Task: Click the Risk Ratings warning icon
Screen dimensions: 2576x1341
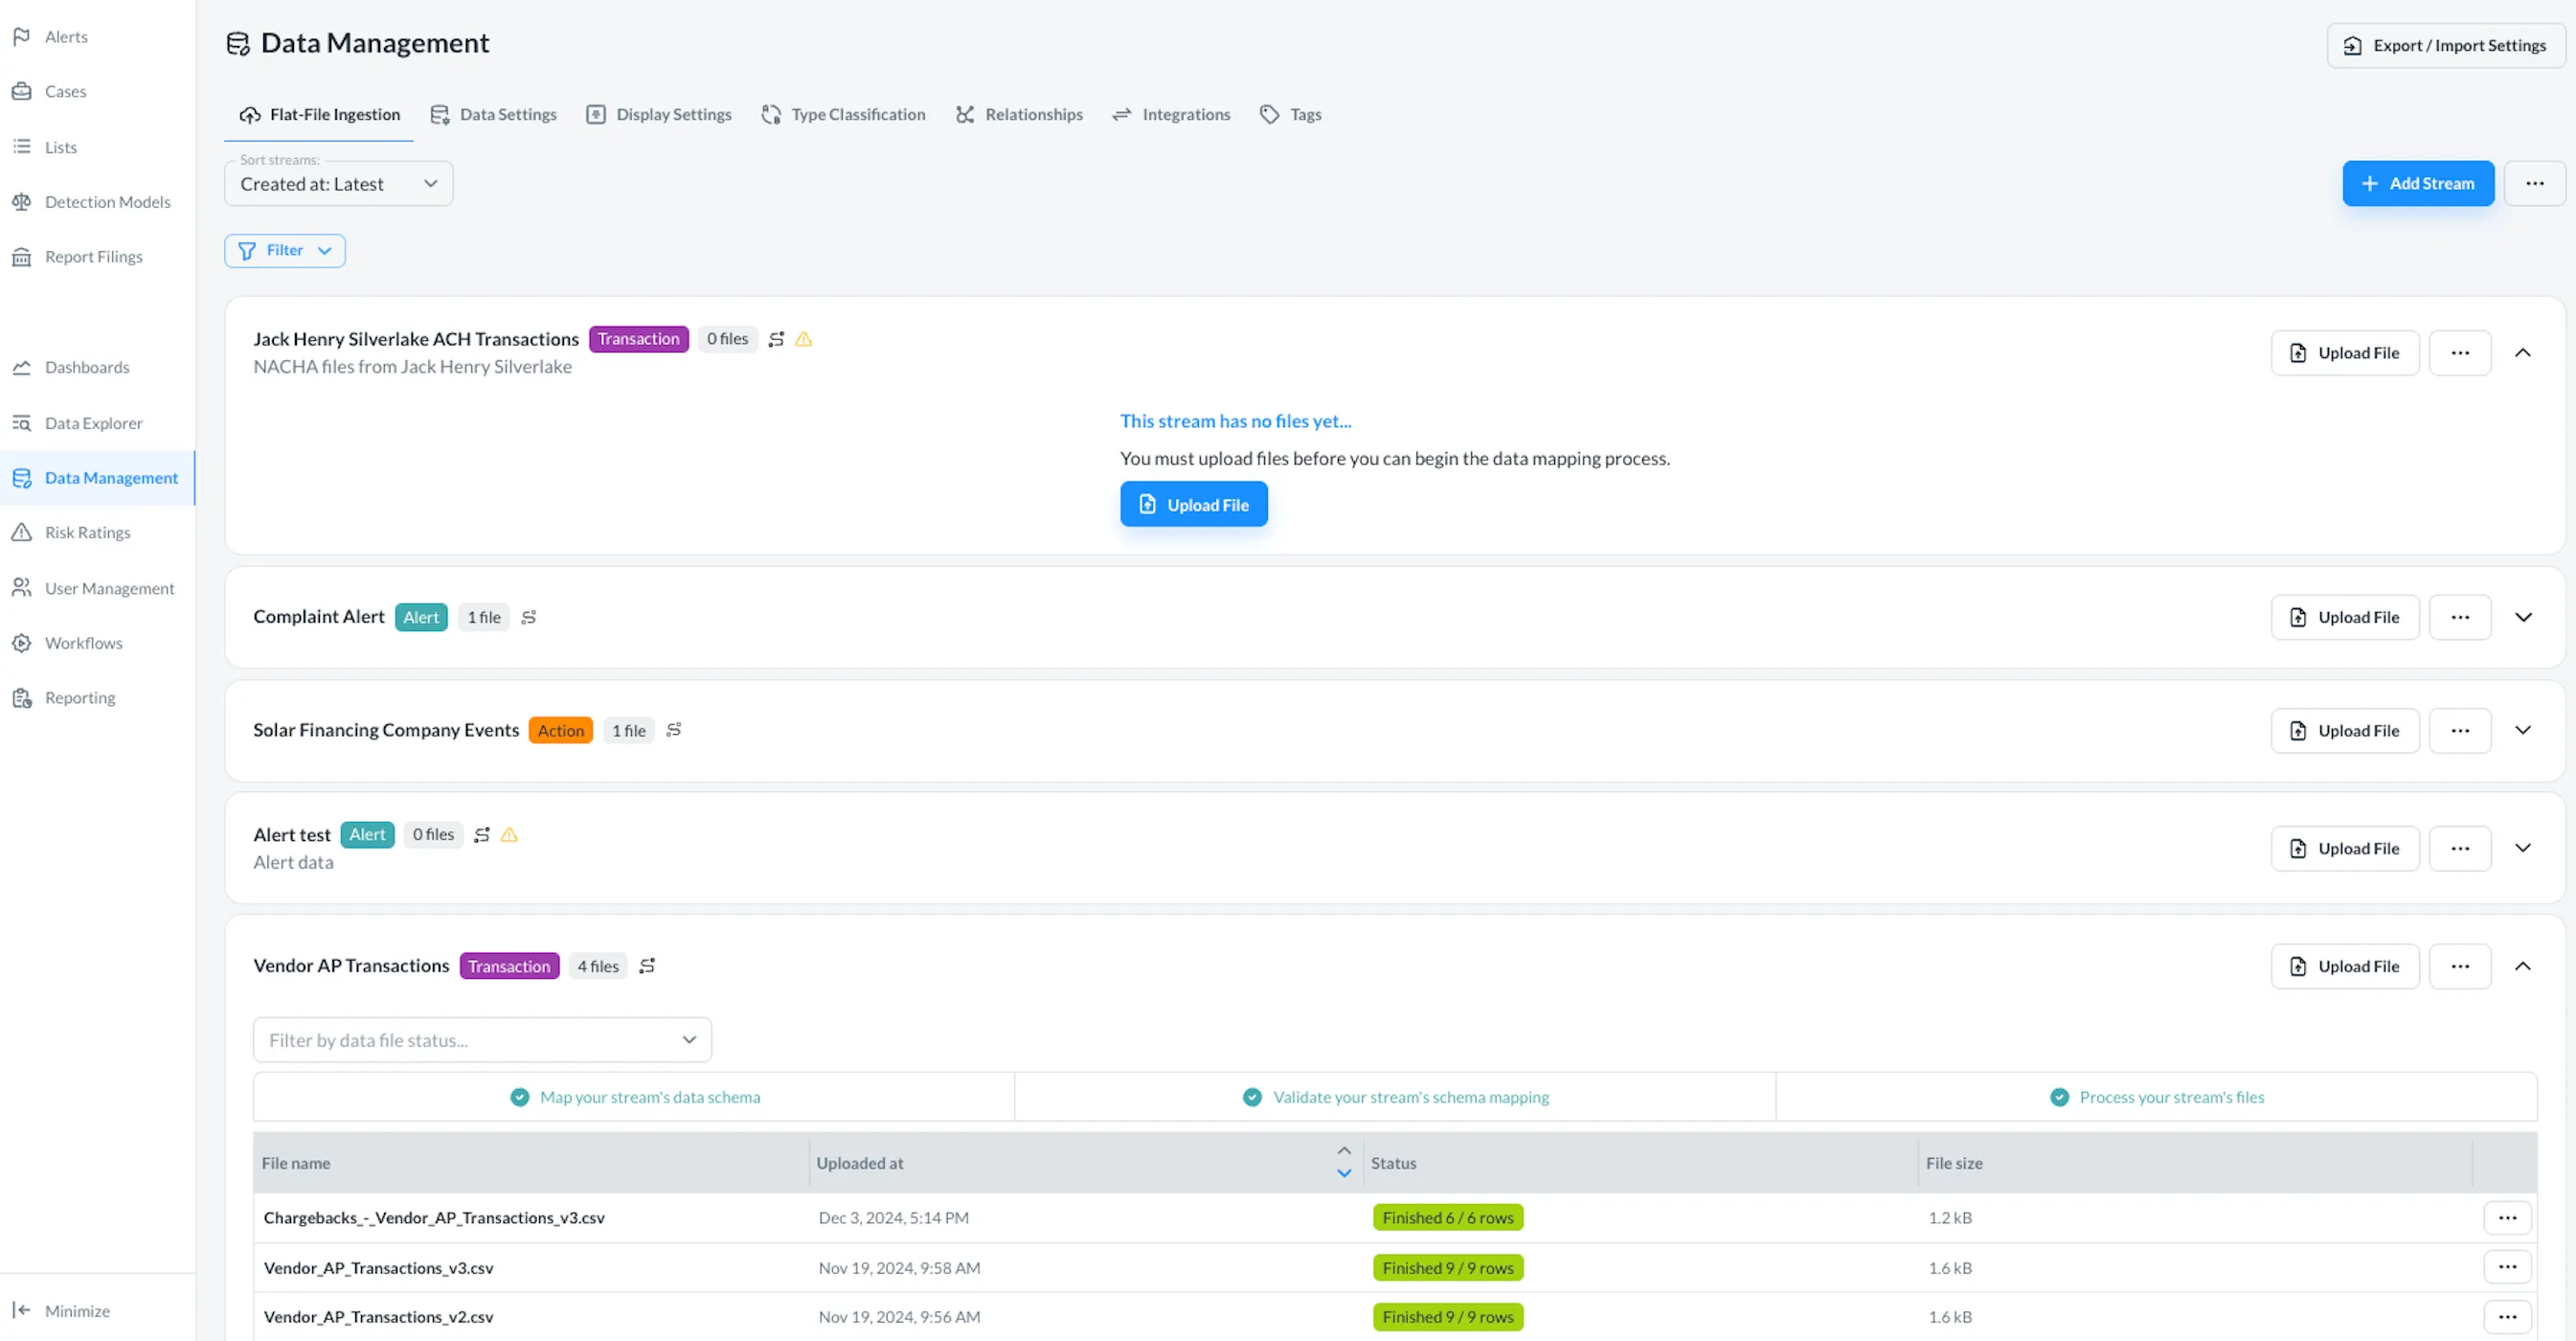Action: (x=21, y=533)
